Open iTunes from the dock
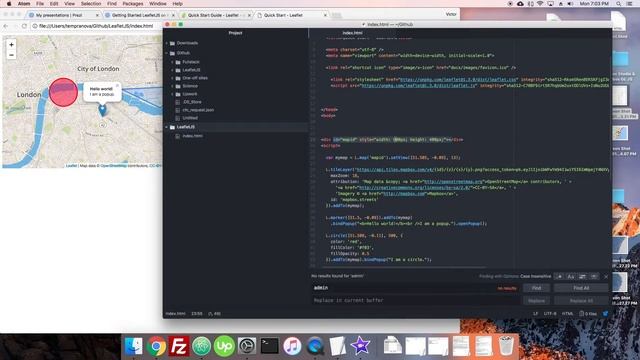The height and width of the screenshot is (360, 640). coord(292,346)
